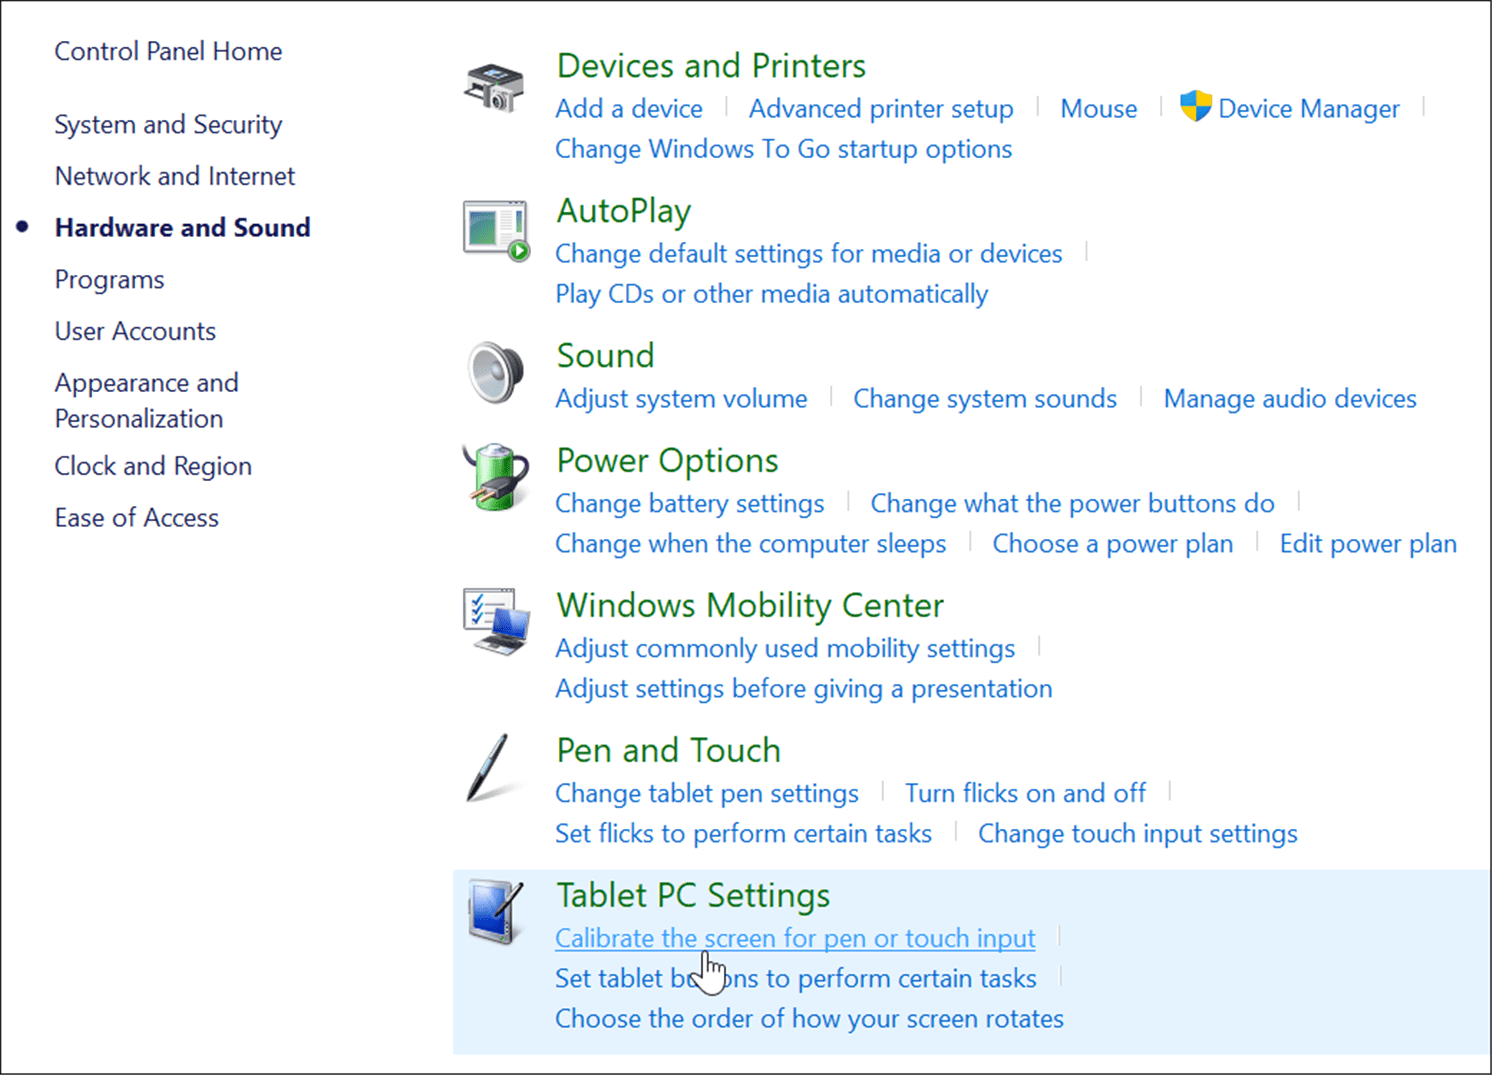The height and width of the screenshot is (1075, 1492).
Task: Go to Control Panel Home
Action: [x=167, y=51]
